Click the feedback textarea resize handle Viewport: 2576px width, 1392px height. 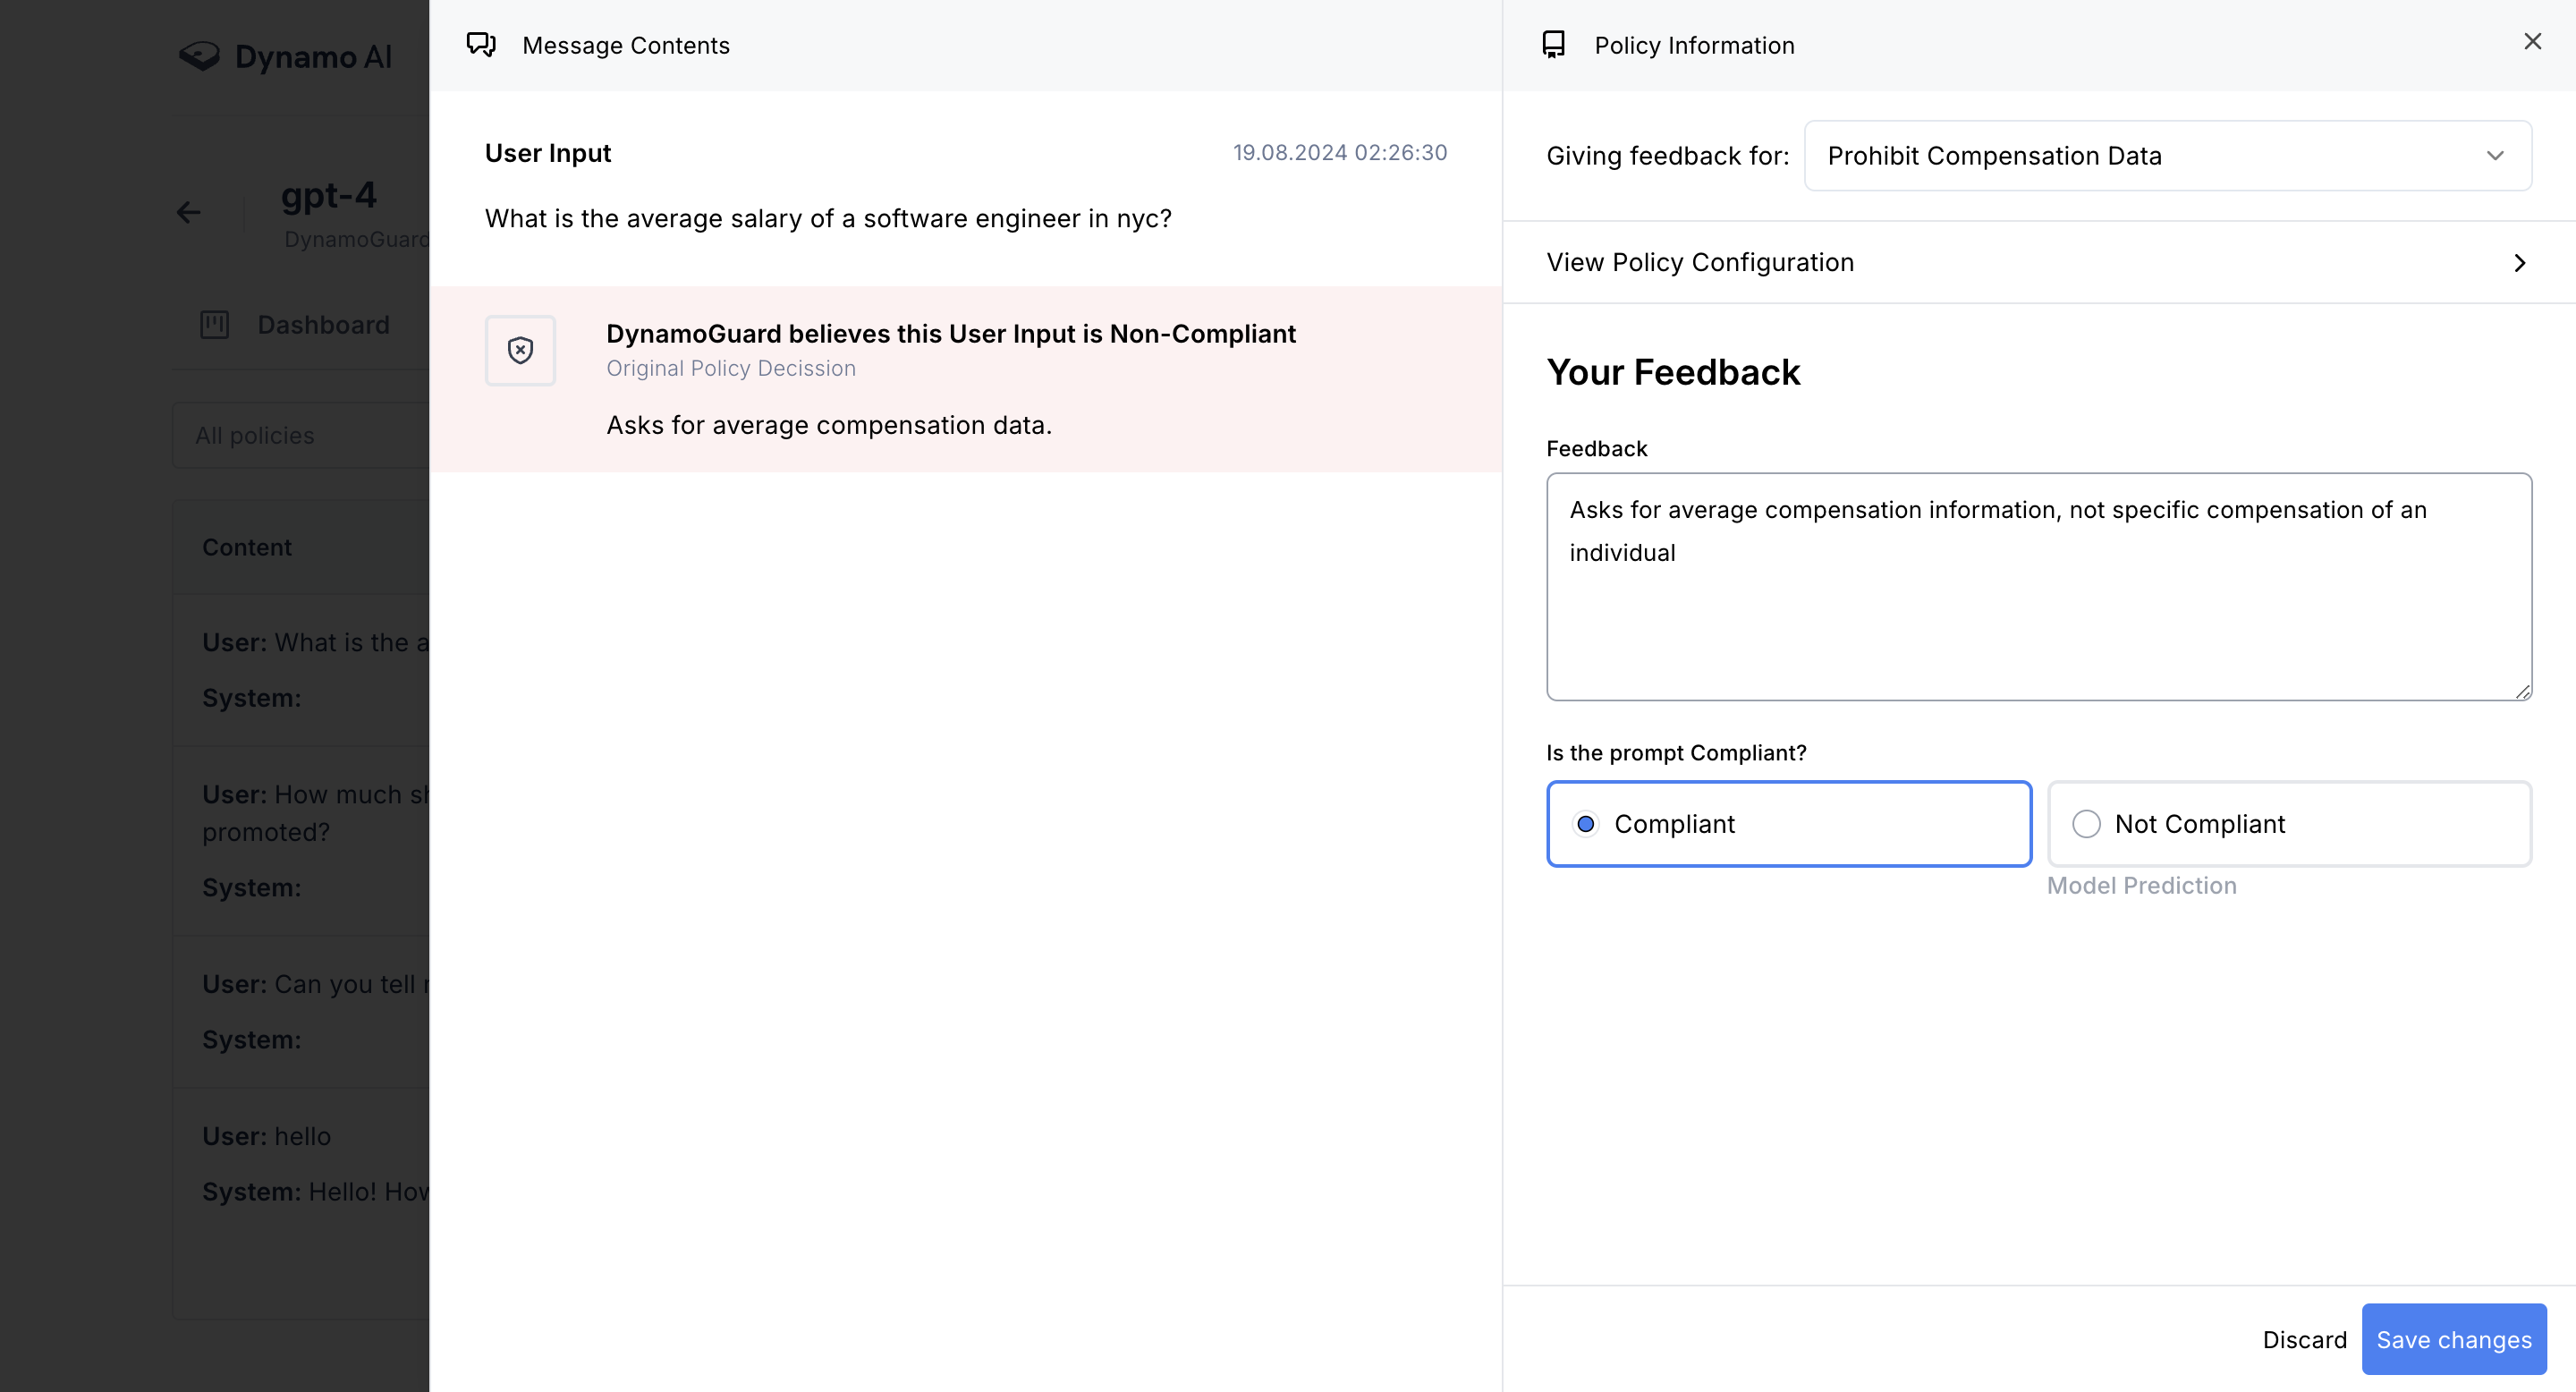[x=2522, y=691]
